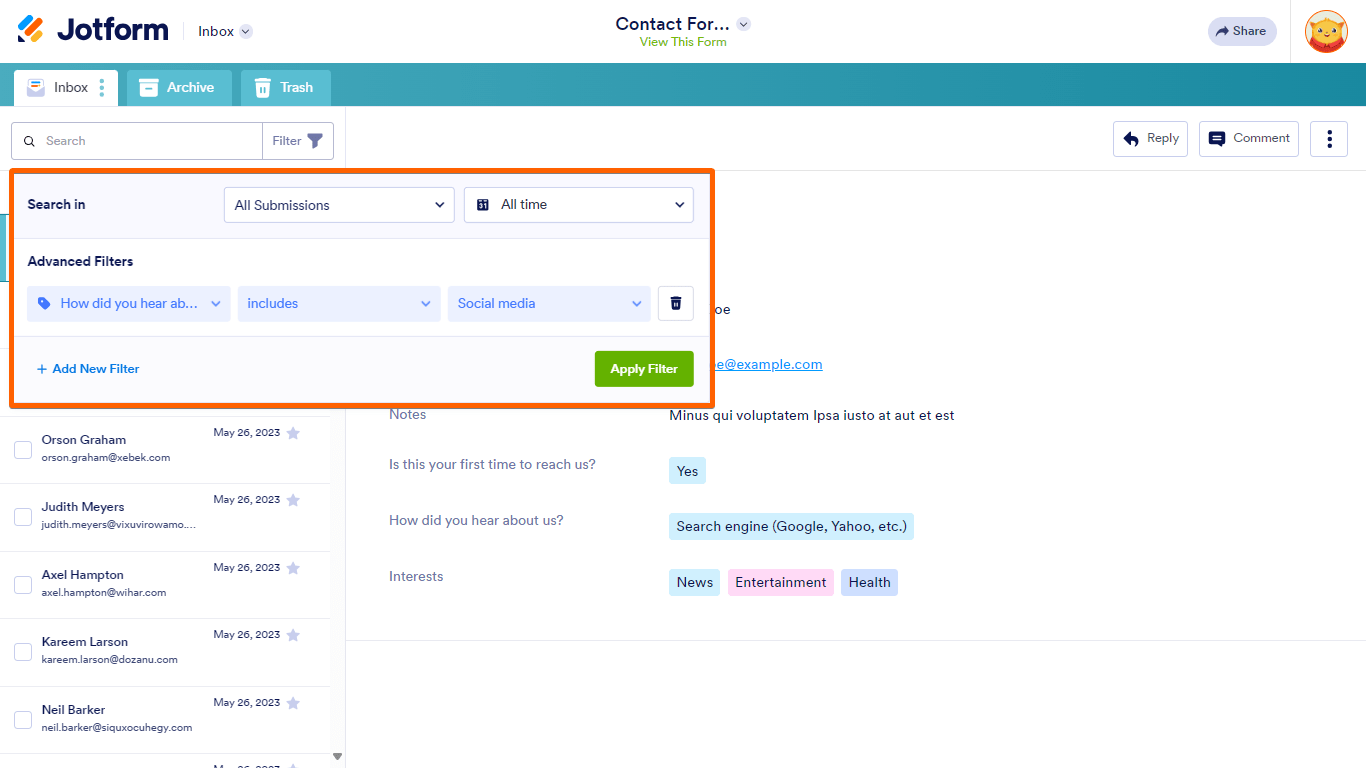Open your profile avatar menu
The height and width of the screenshot is (768, 1366).
1326,31
